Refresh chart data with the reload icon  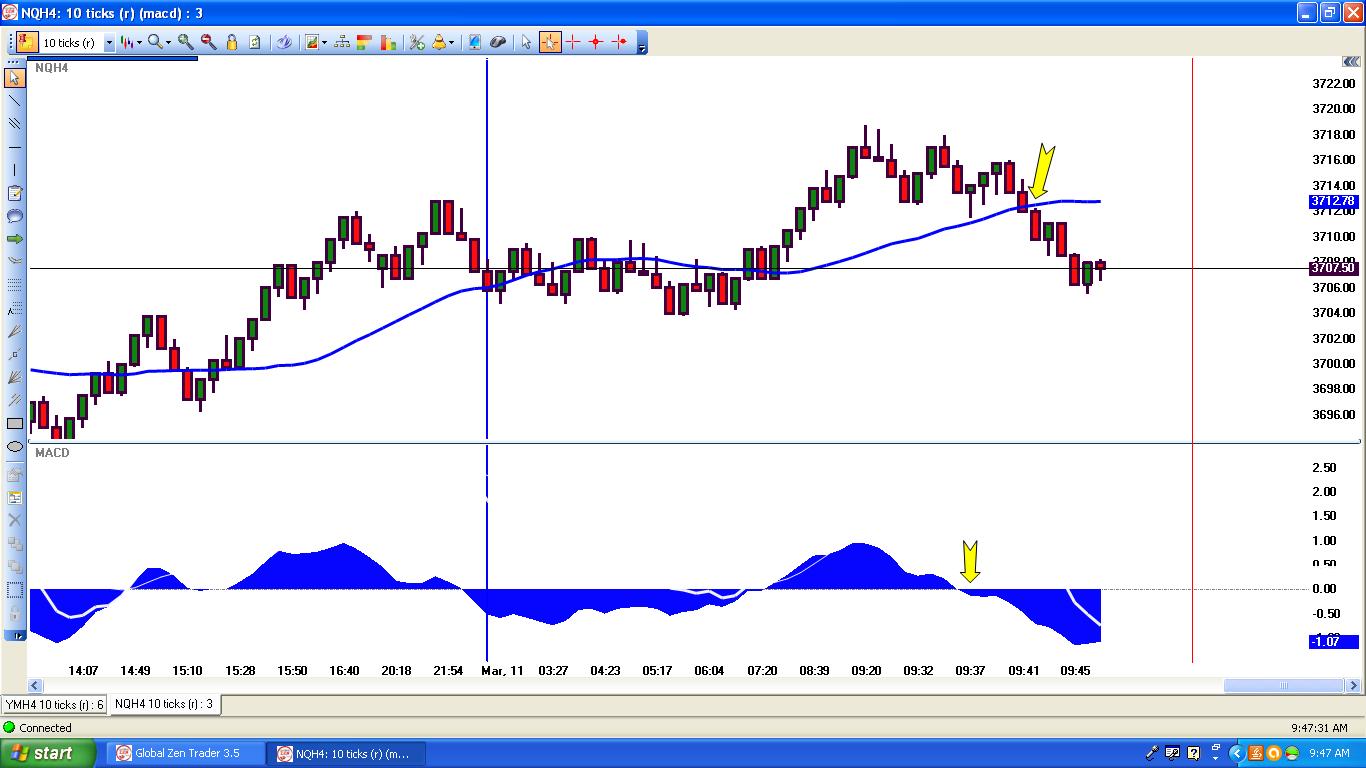(x=255, y=42)
